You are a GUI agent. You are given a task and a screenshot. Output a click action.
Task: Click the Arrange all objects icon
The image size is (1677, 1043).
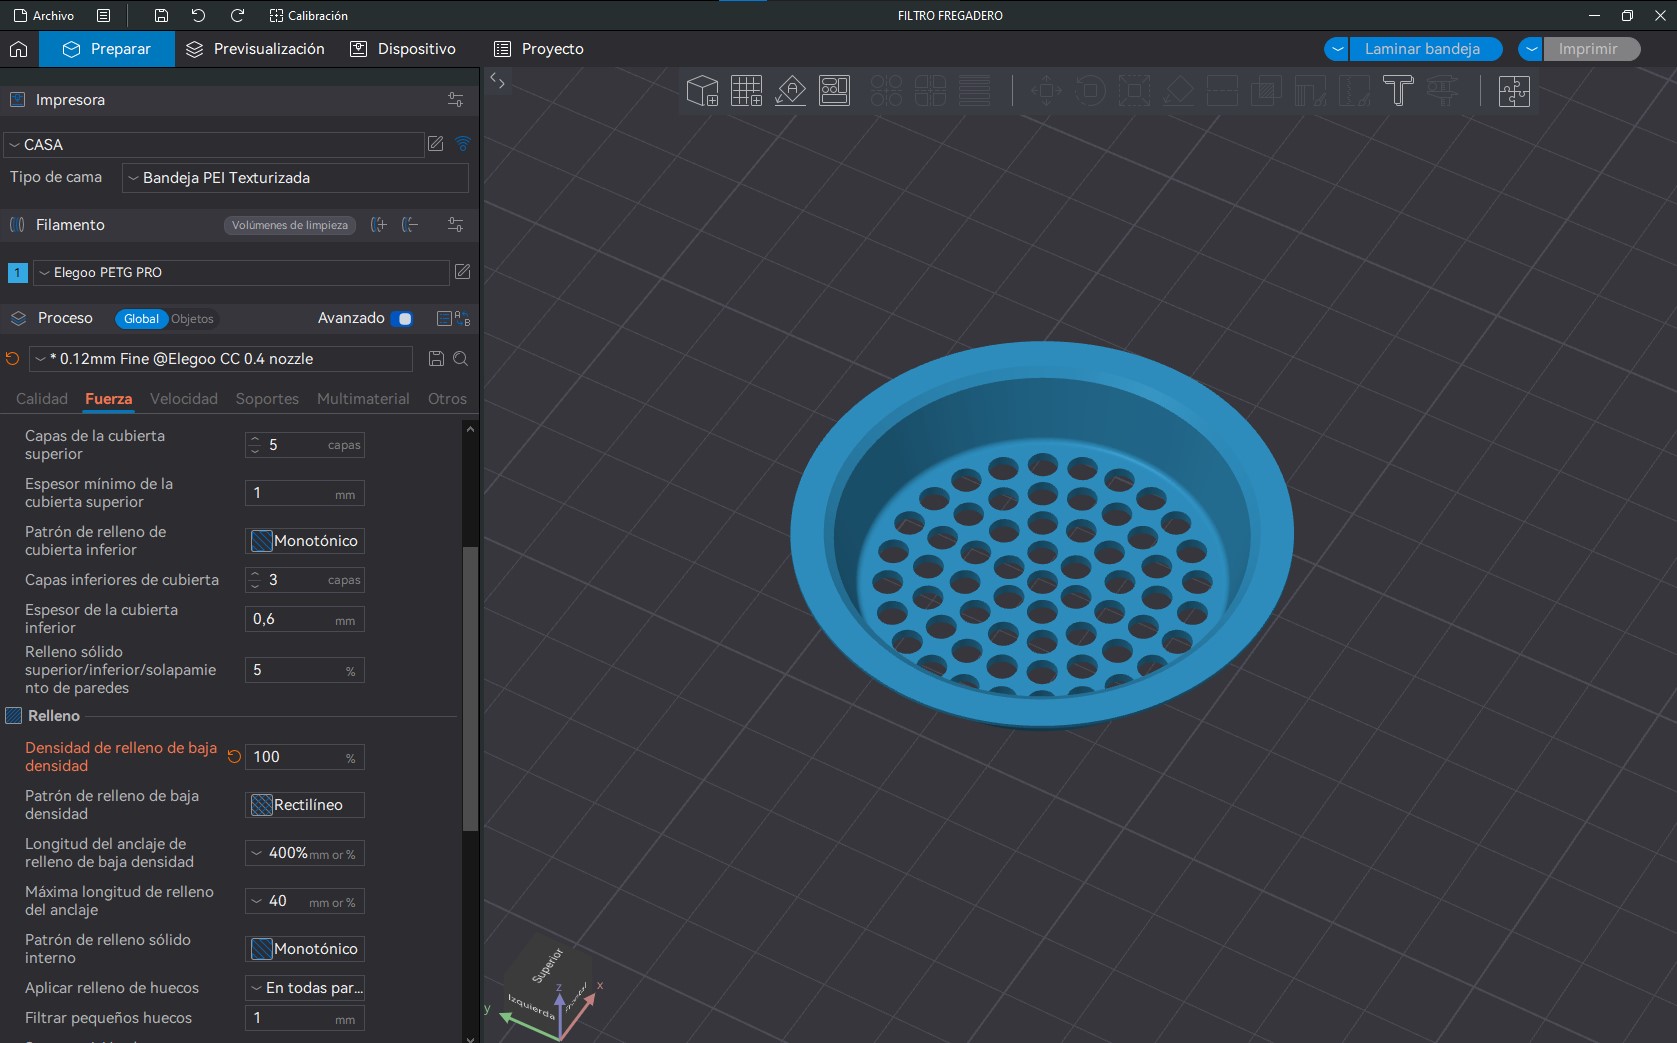(834, 91)
